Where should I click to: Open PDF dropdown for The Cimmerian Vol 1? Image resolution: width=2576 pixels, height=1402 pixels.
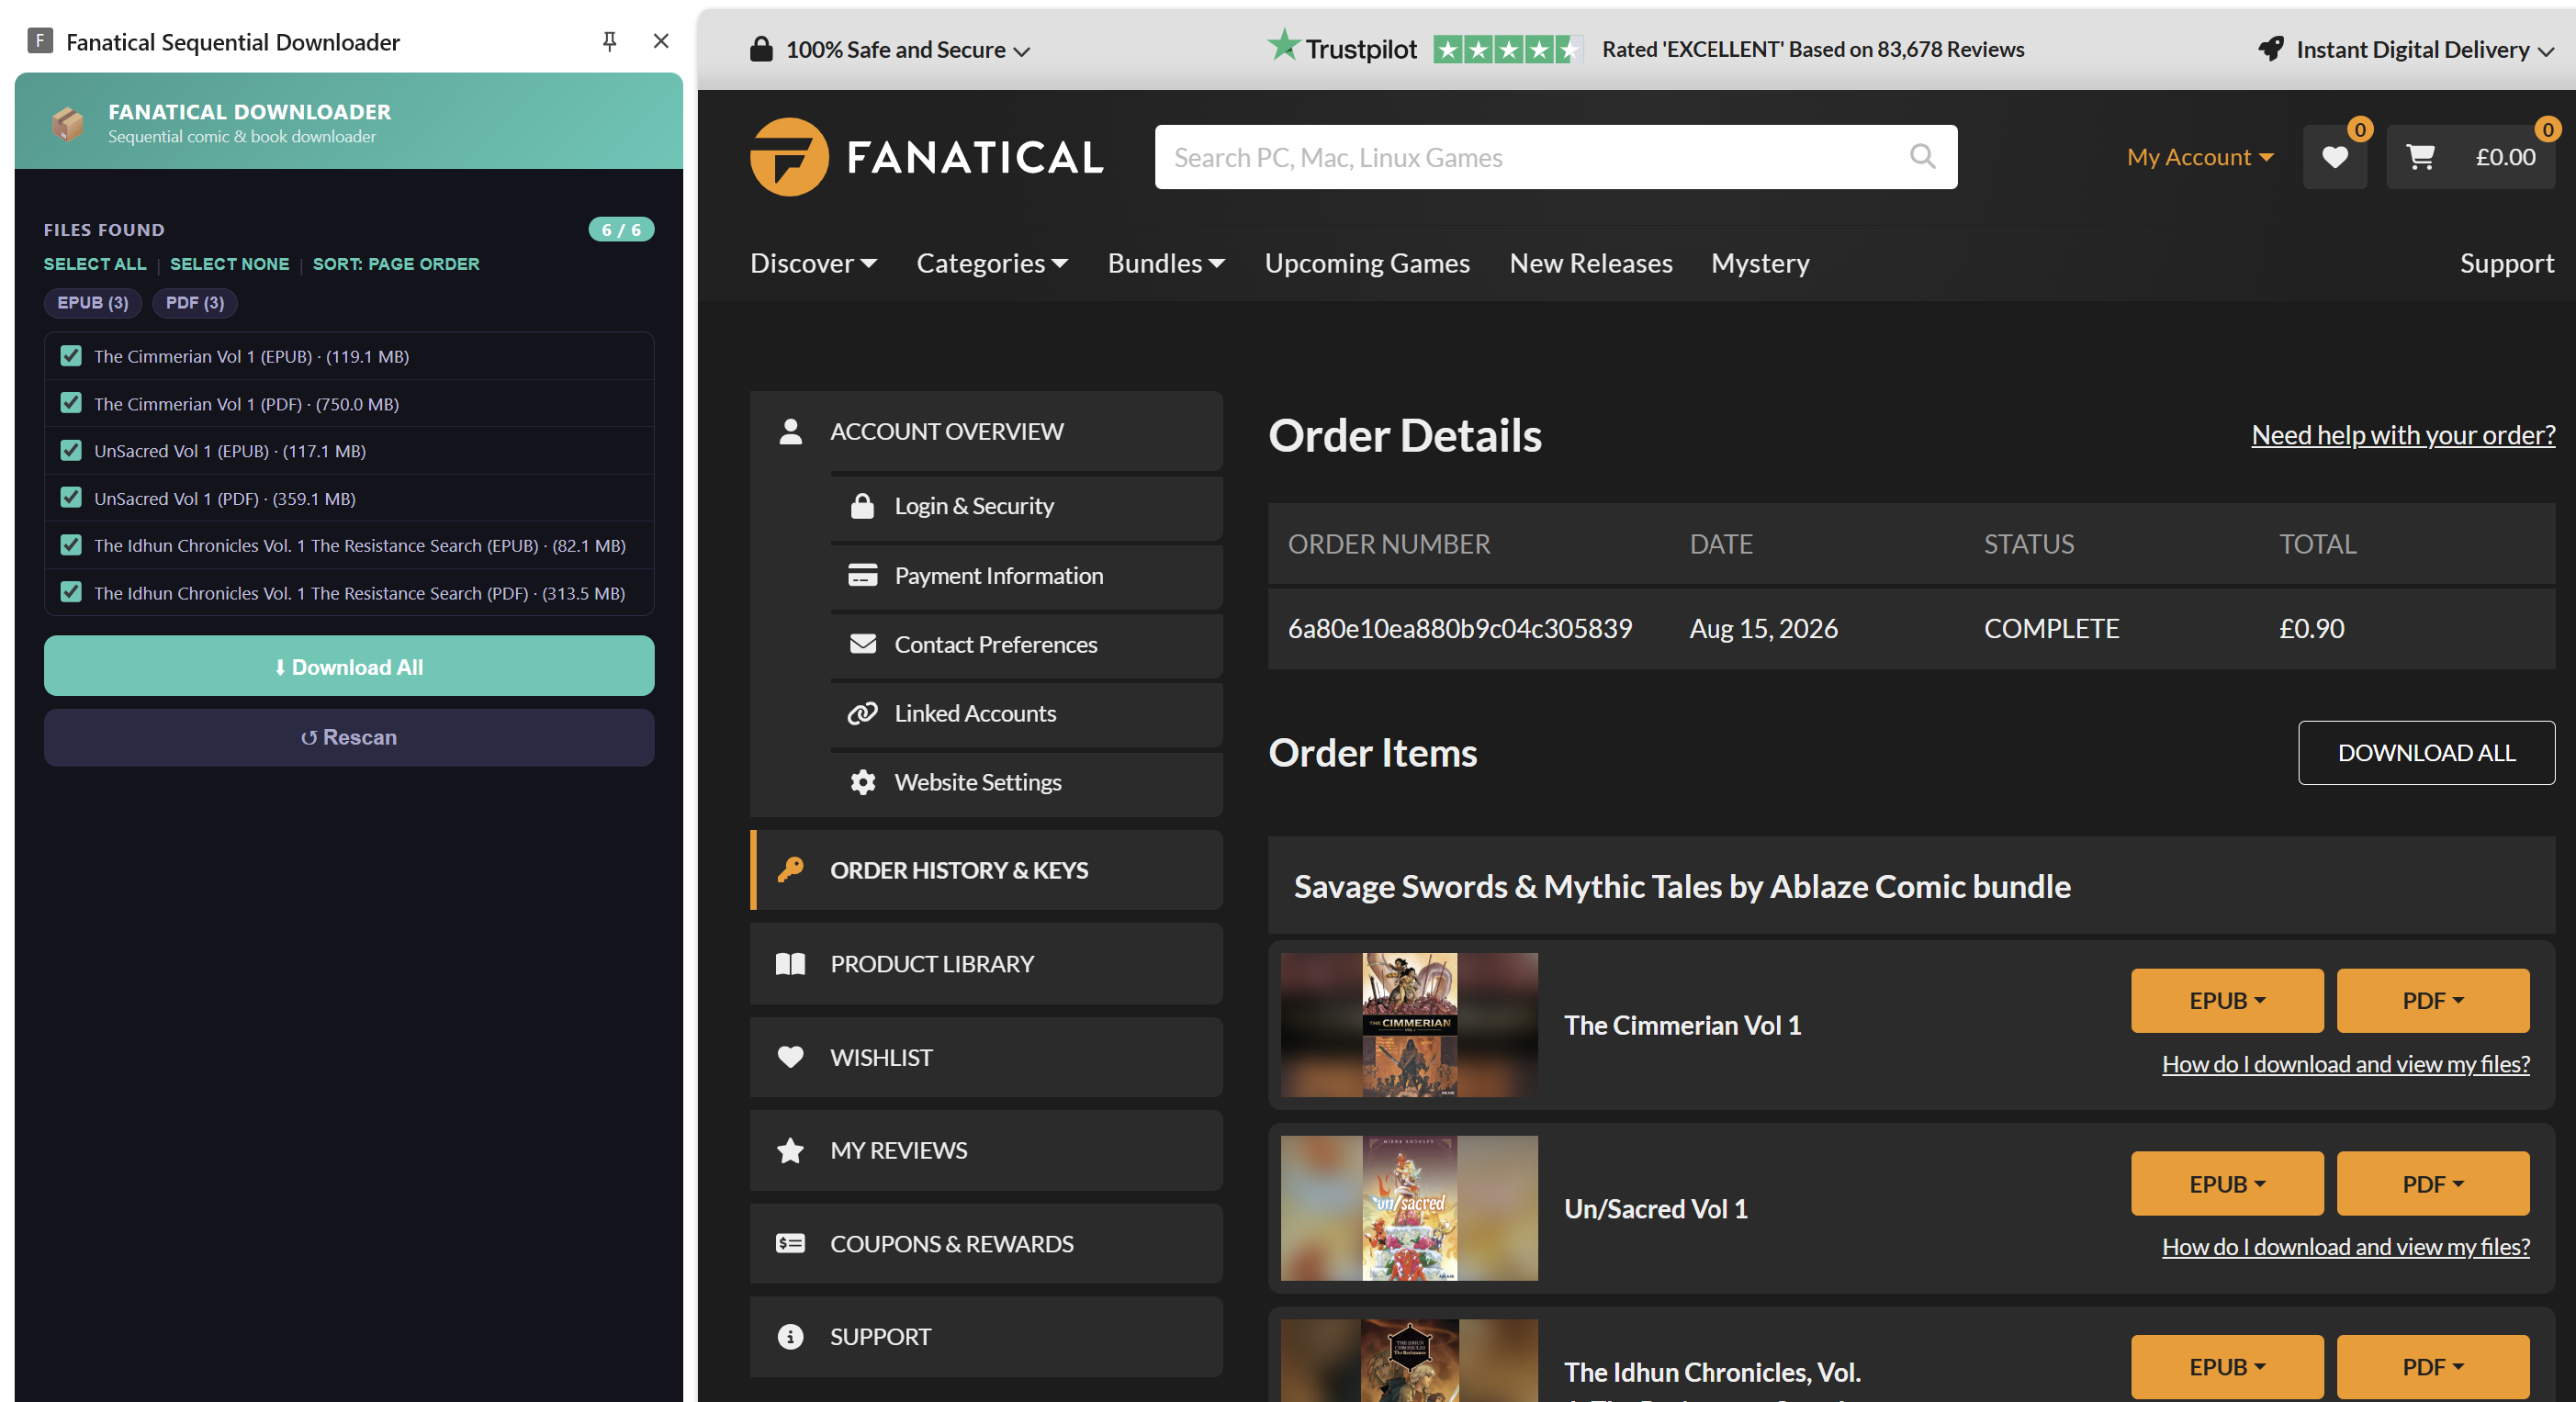pos(2433,1001)
